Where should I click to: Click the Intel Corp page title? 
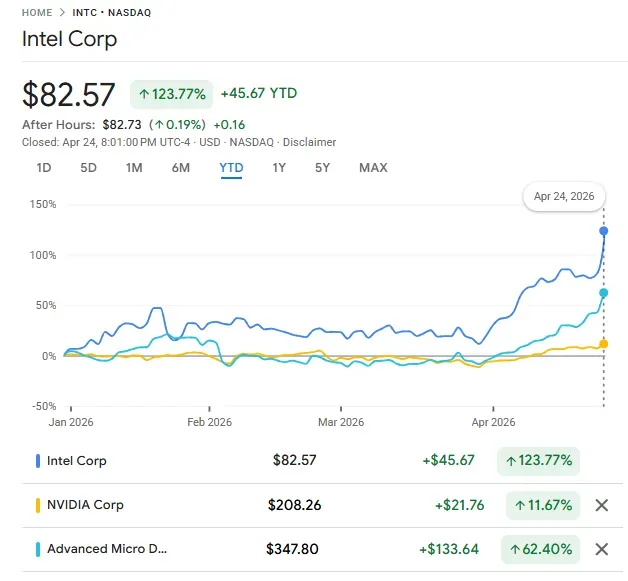(69, 39)
